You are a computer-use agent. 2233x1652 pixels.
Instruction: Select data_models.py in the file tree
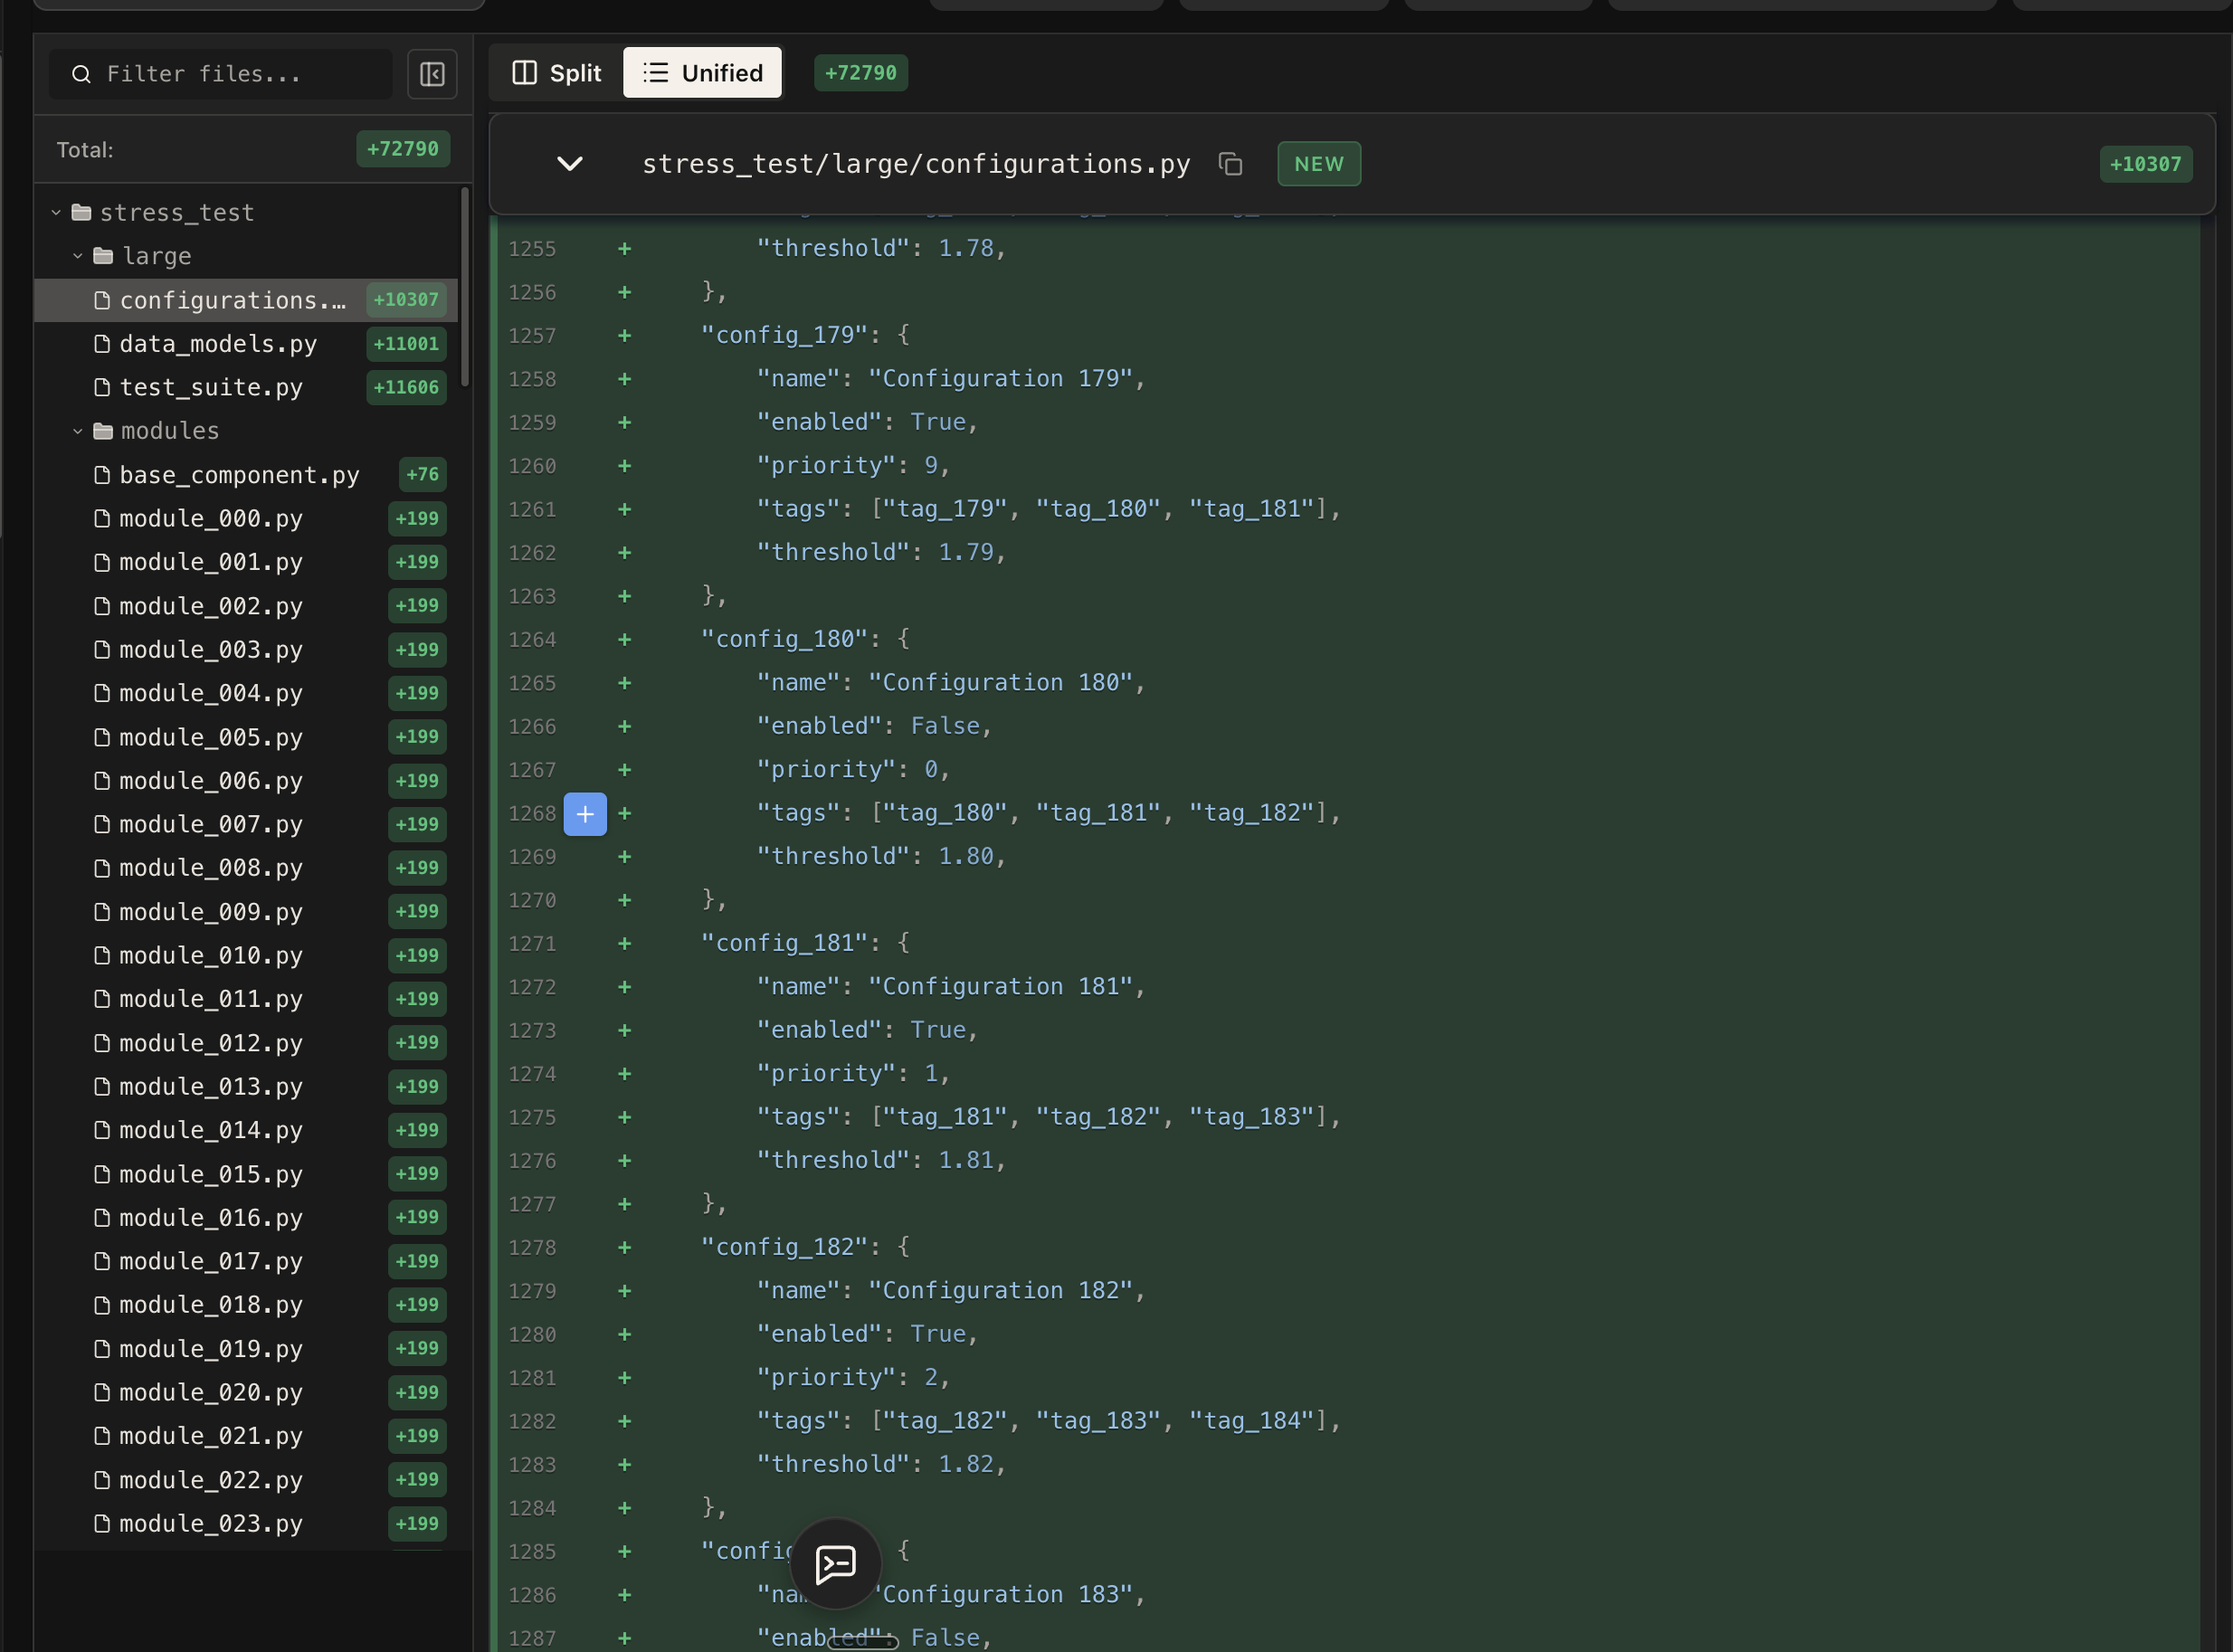(217, 343)
